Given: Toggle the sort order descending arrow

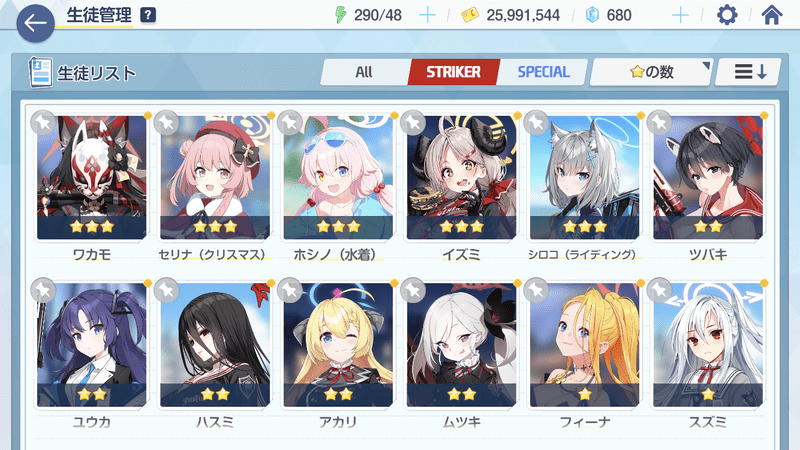Looking at the screenshot, I should pyautogui.click(x=748, y=72).
